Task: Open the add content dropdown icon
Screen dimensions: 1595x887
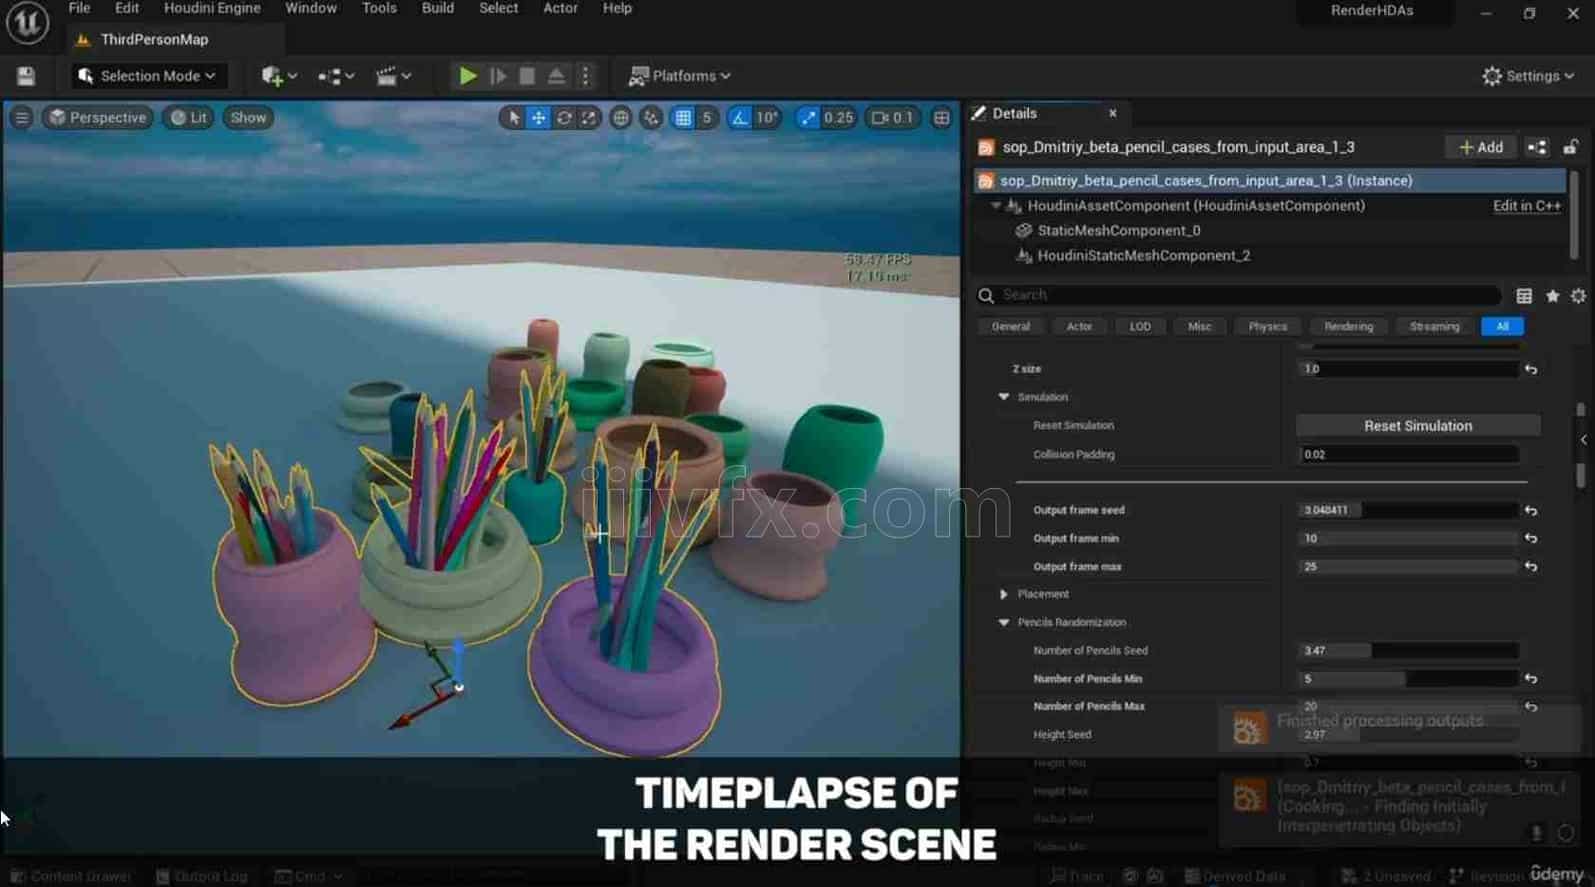Action: click(279, 76)
